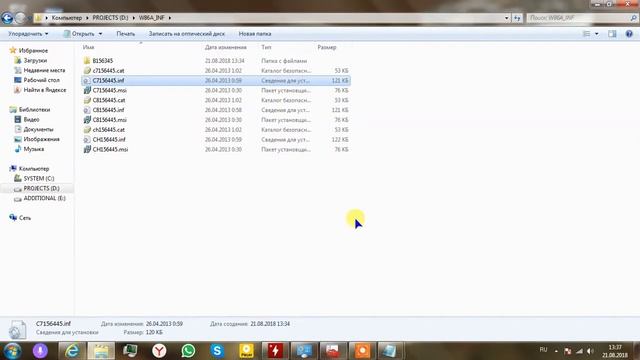Open the Windows Start button
The image size is (640, 360).
tap(12, 351)
